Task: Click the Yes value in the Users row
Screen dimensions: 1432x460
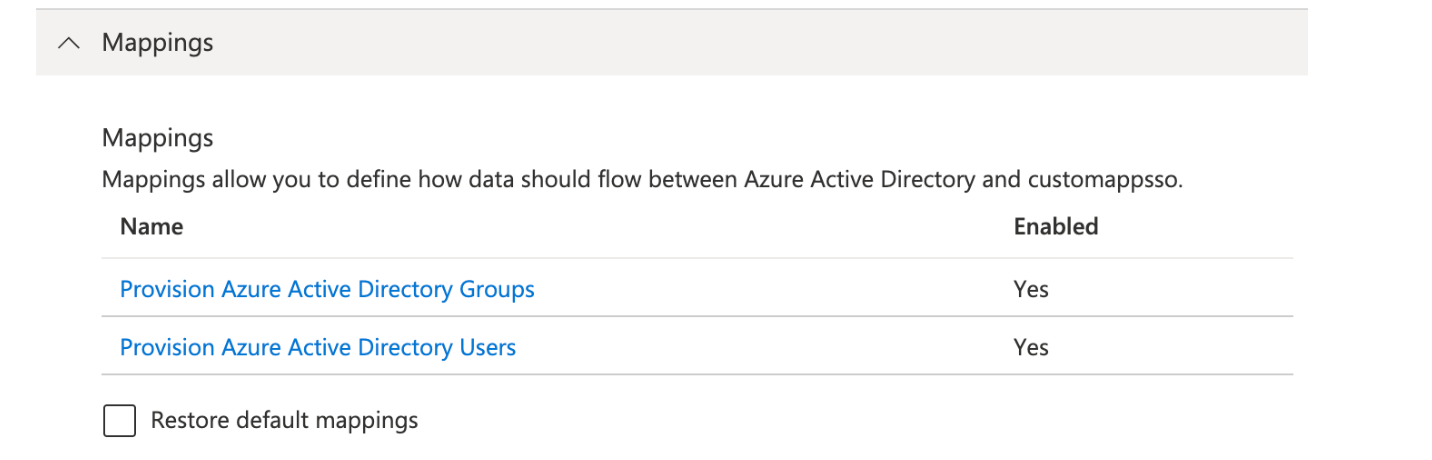Action: [x=1031, y=347]
